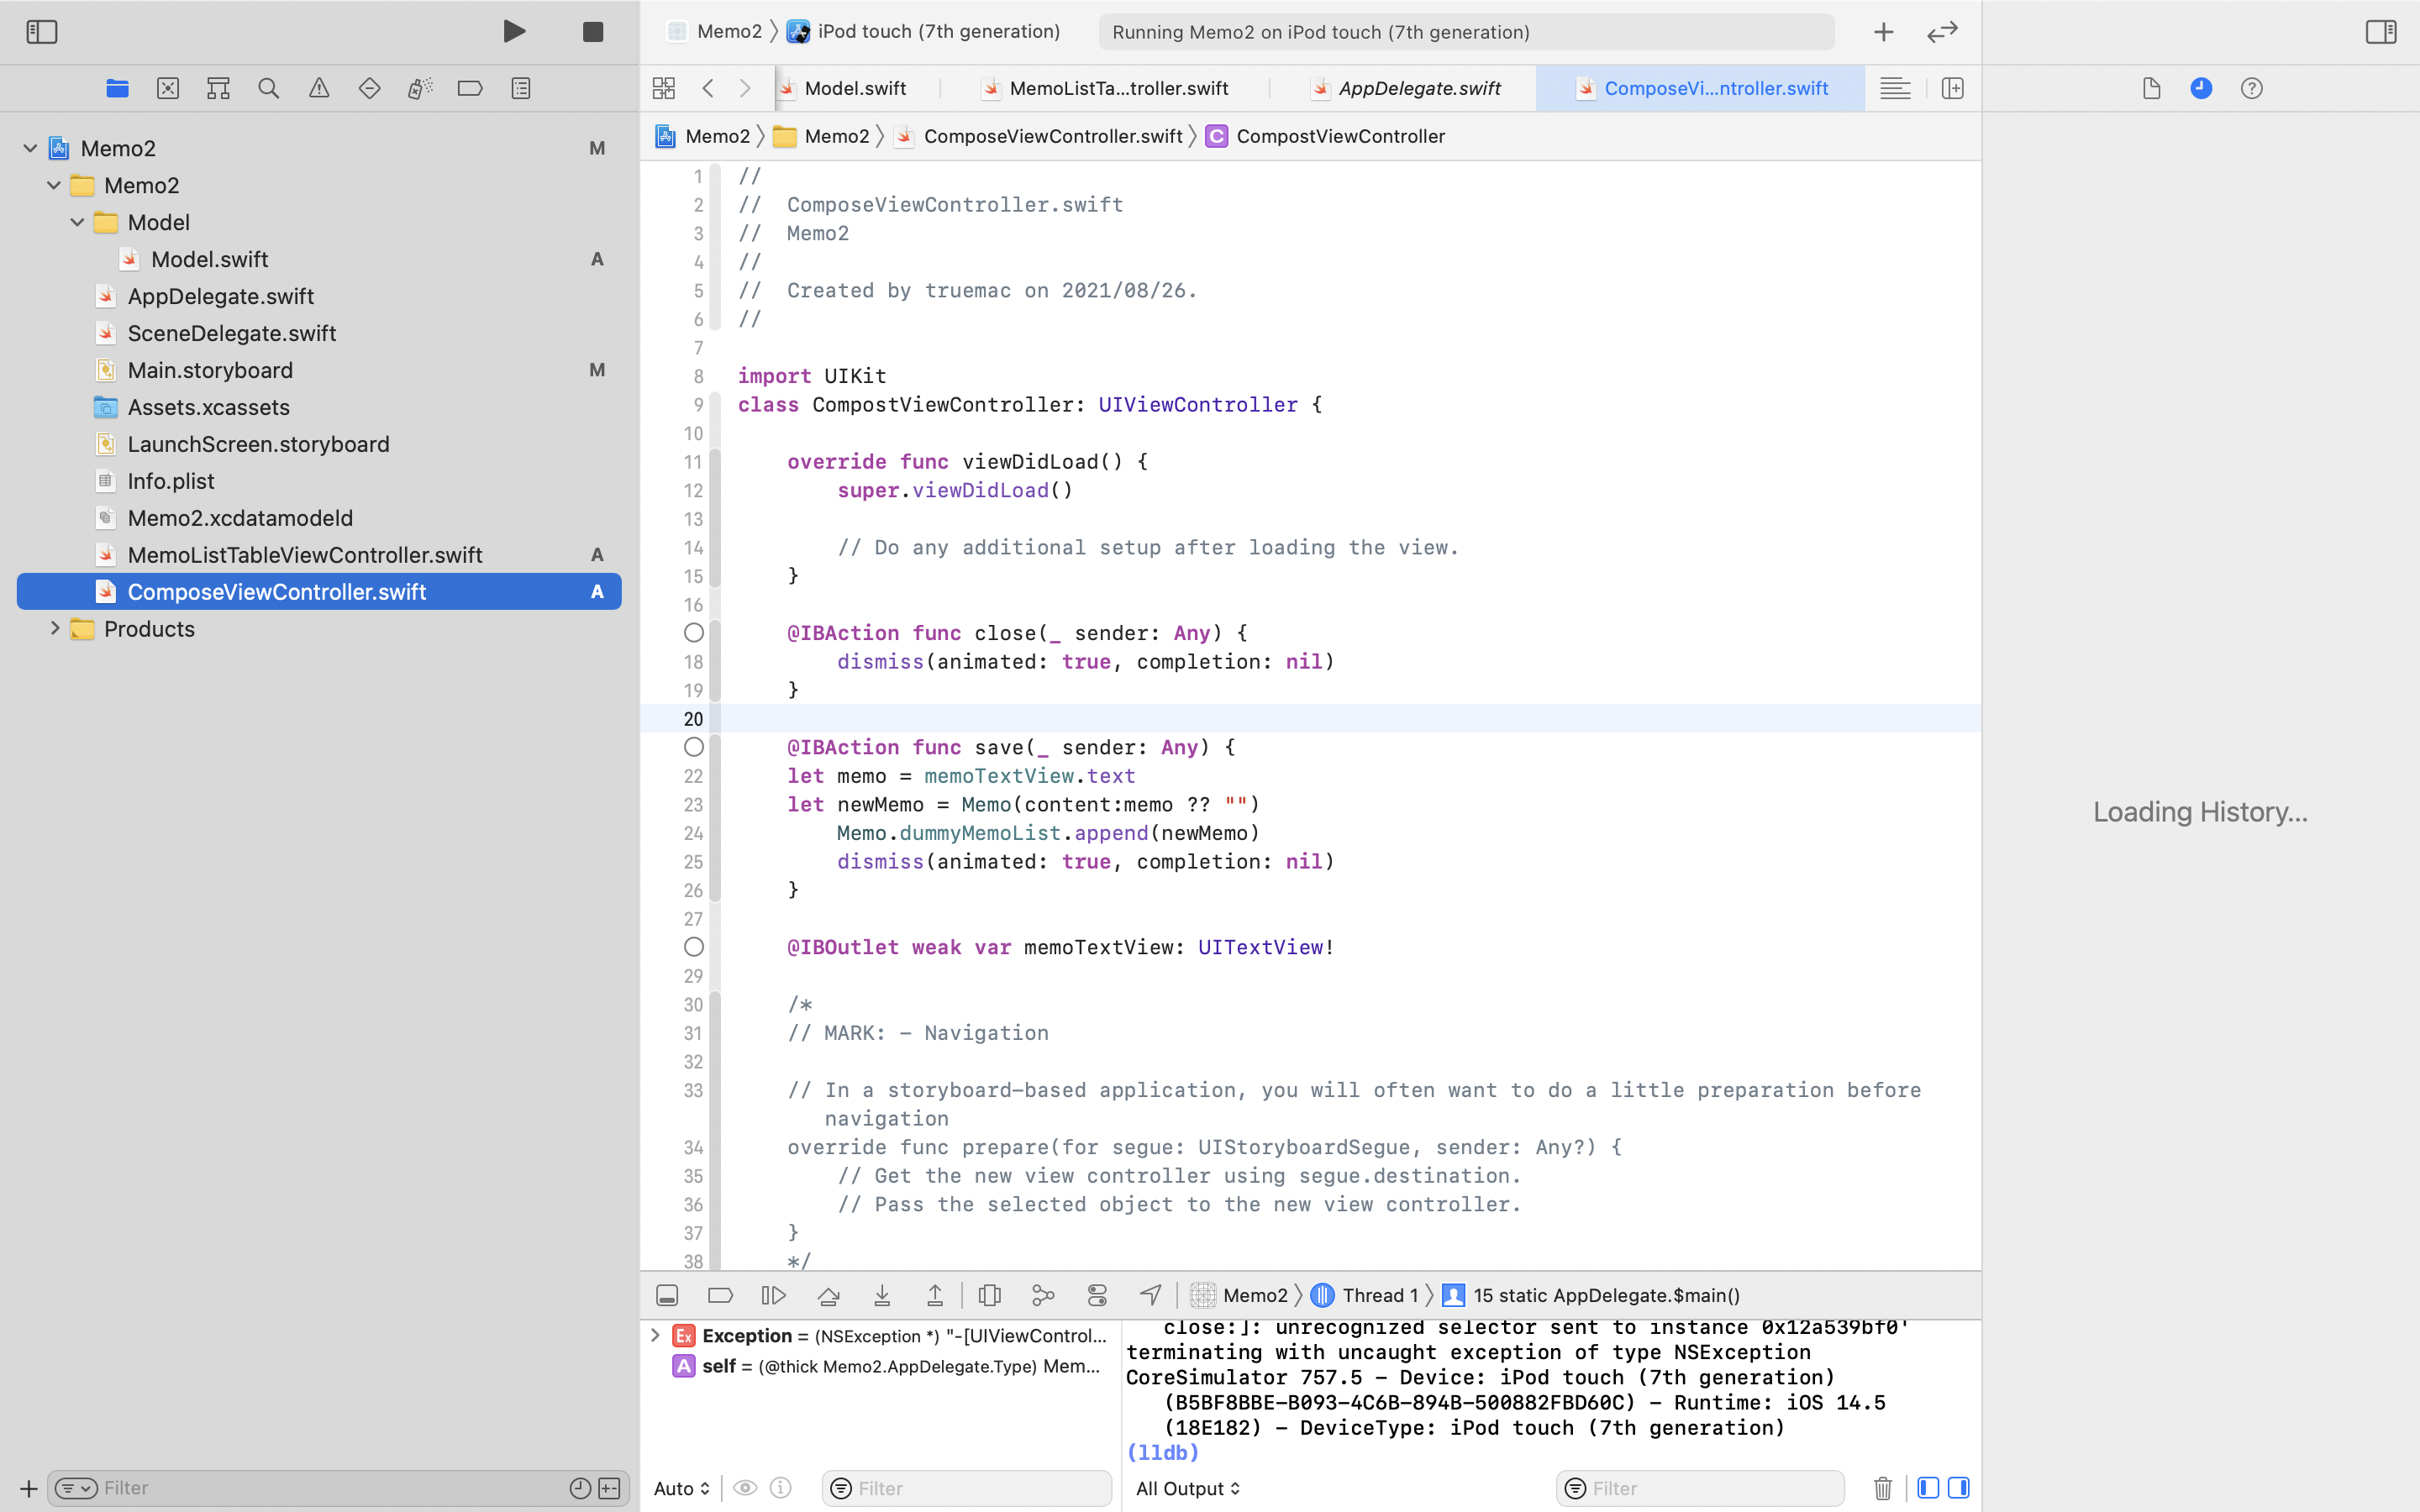Expand the Products folder

pyautogui.click(x=55, y=629)
